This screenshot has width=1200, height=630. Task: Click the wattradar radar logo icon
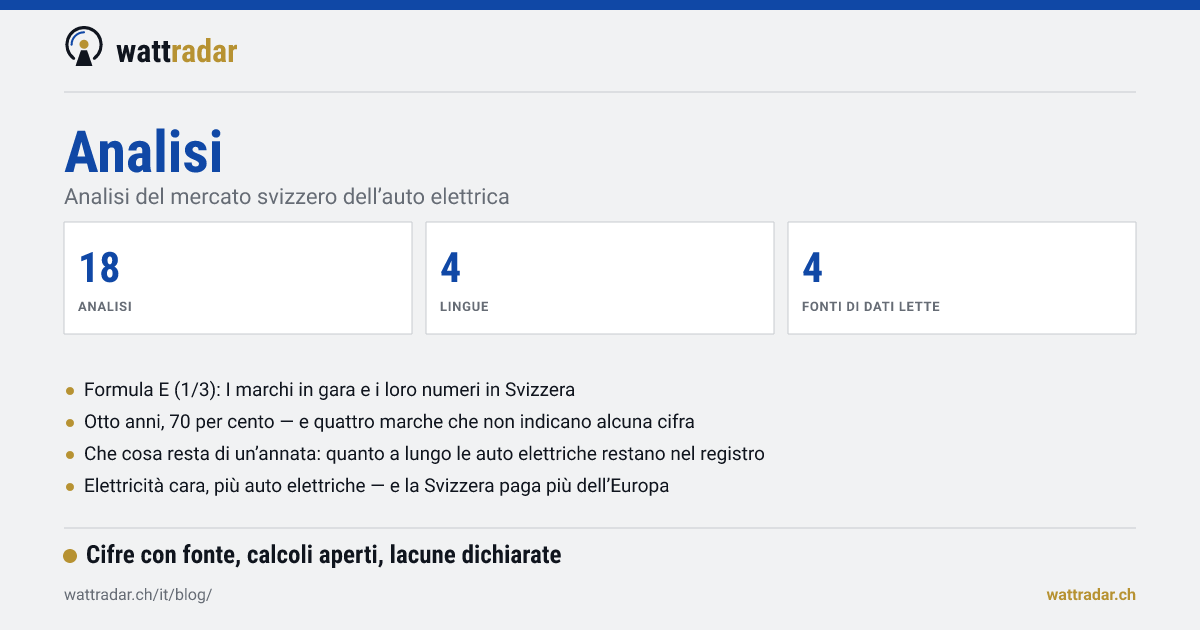pos(84,47)
